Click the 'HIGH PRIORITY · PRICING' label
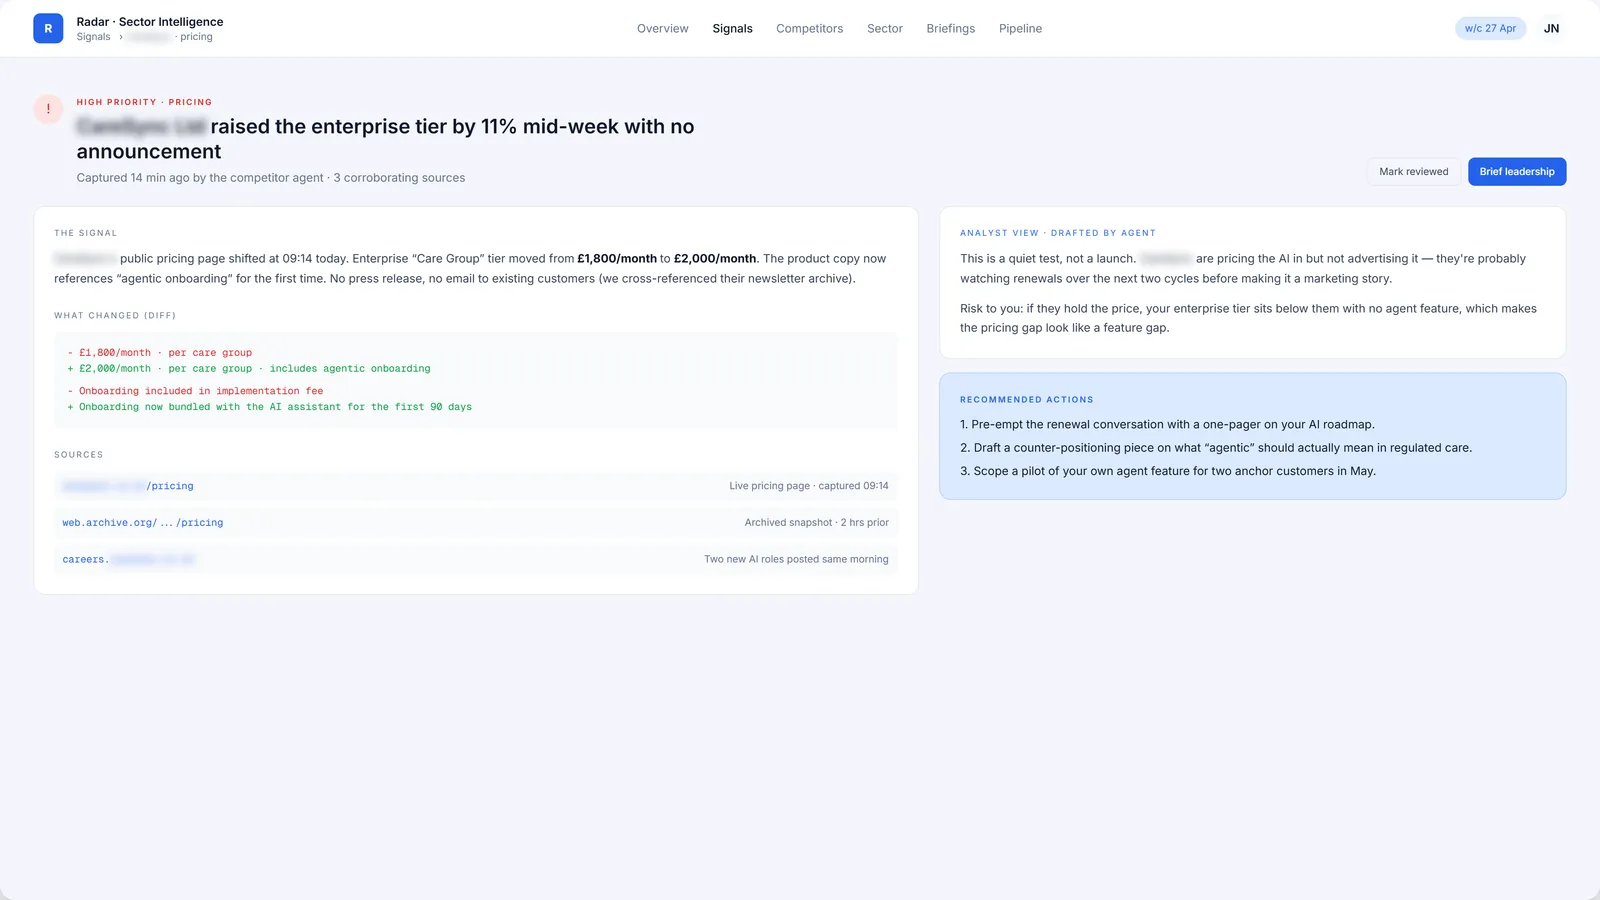The height and width of the screenshot is (900, 1600). (x=144, y=102)
